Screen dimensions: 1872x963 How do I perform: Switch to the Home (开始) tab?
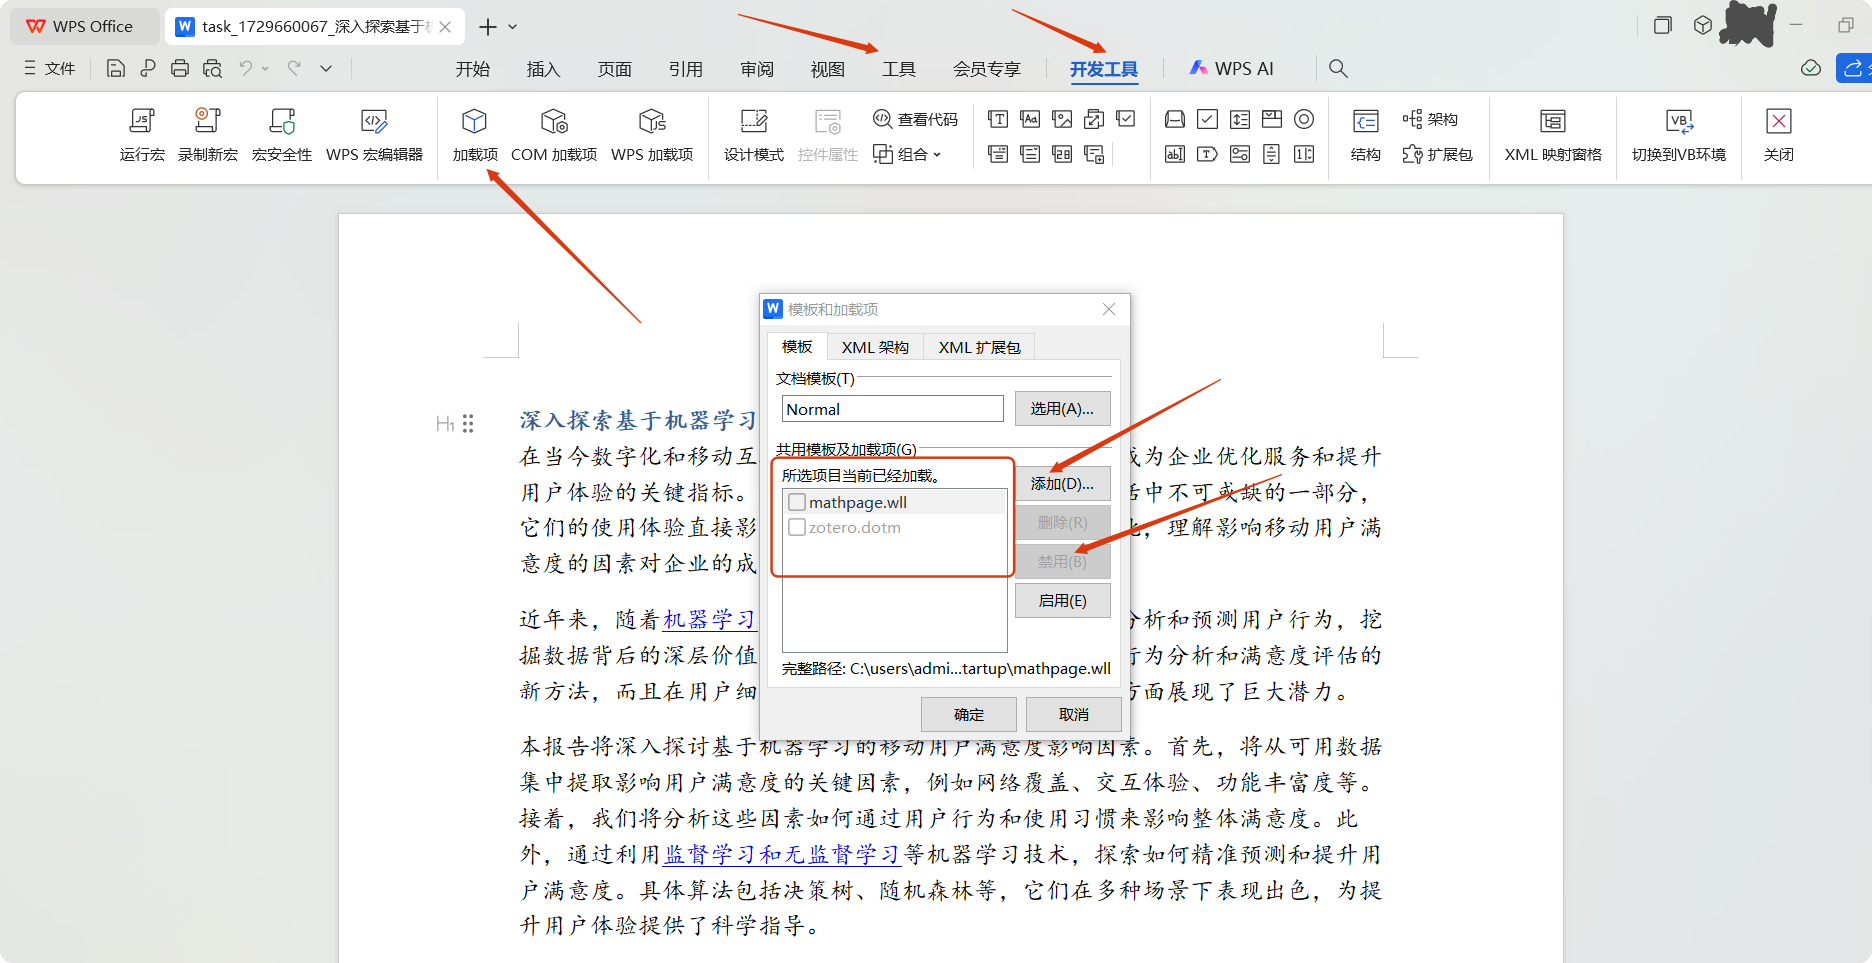(473, 69)
